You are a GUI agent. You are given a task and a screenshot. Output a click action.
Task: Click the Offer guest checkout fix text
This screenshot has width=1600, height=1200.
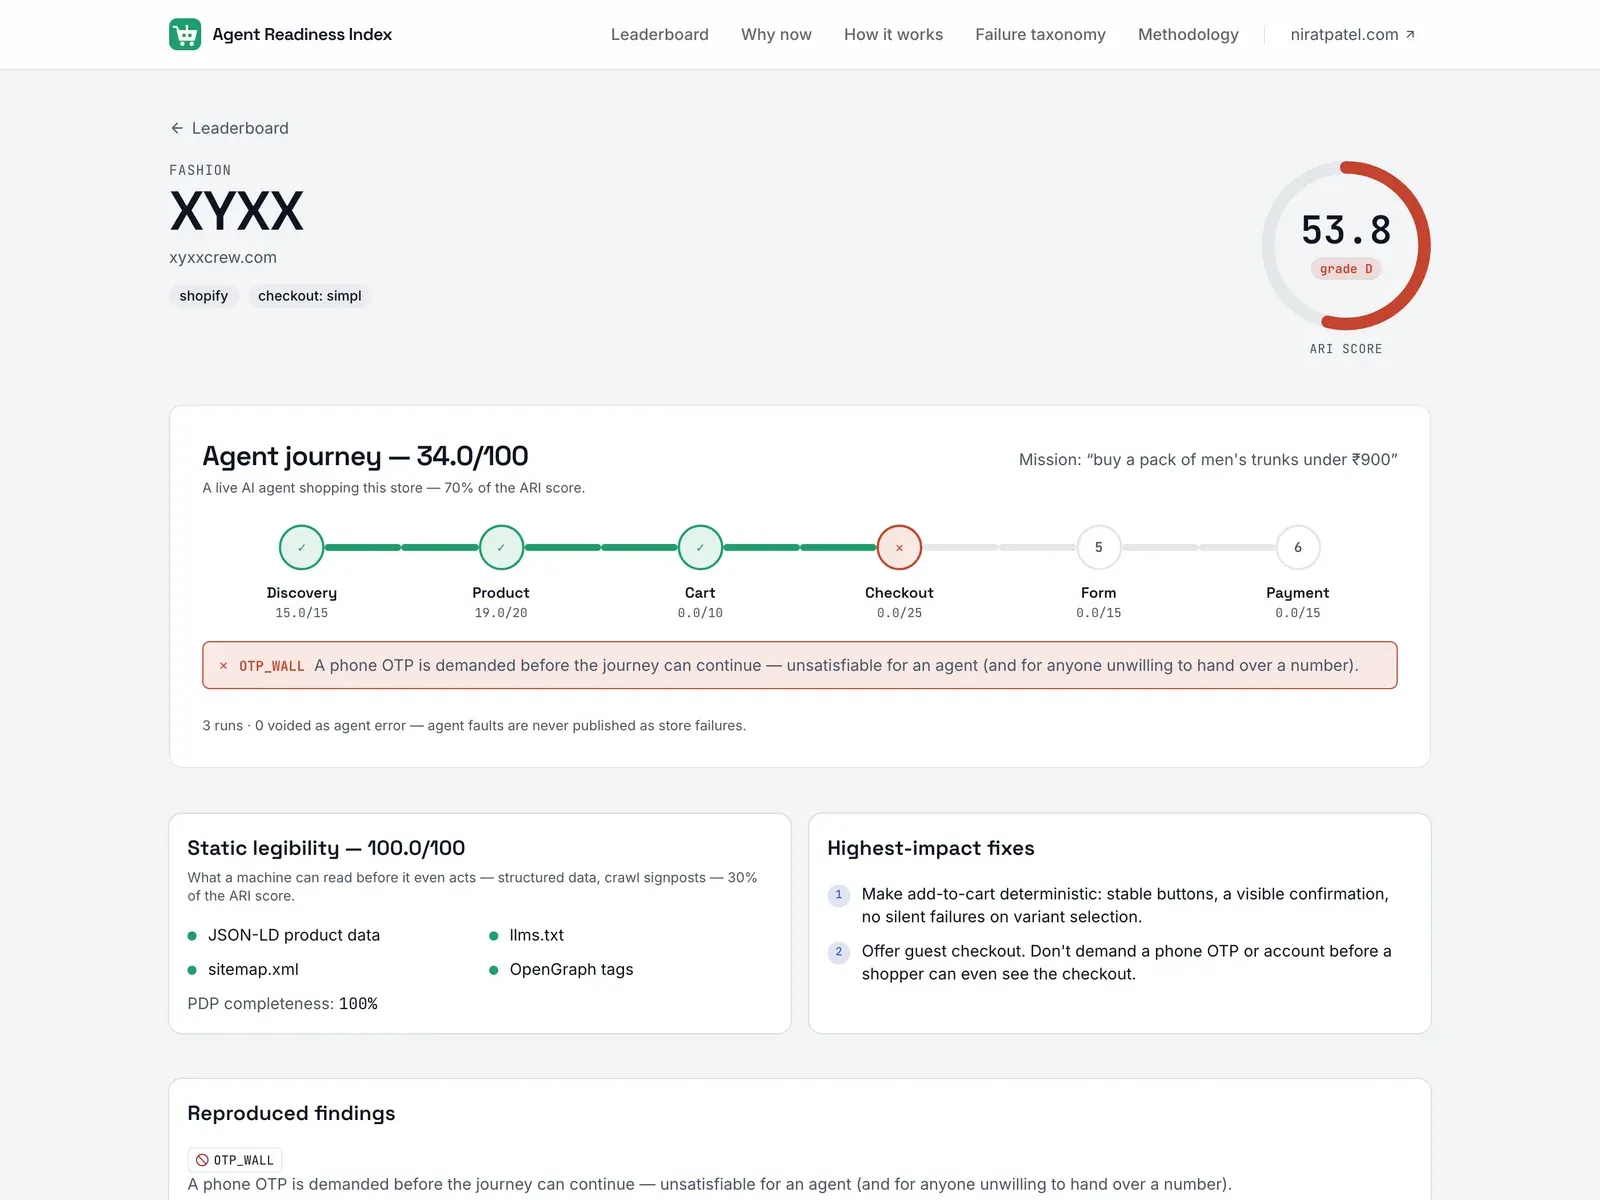coord(1127,963)
